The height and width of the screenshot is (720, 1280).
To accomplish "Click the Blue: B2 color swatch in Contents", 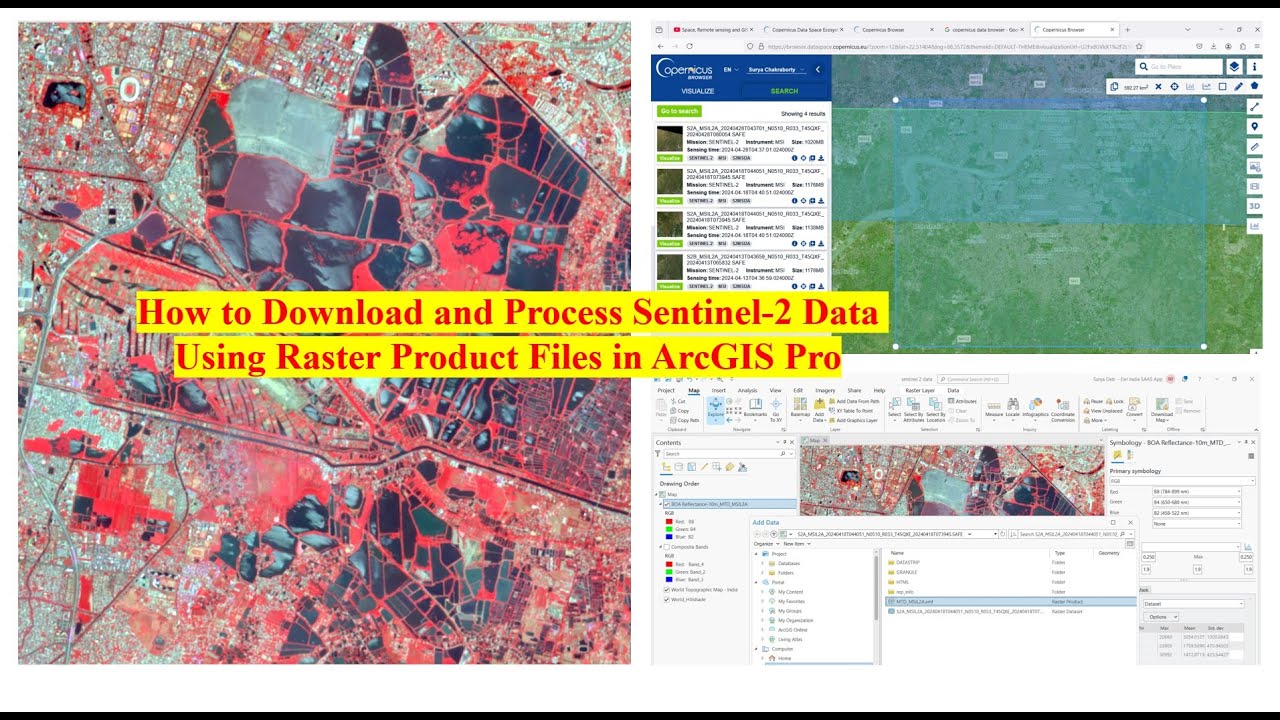I will click(669, 537).
